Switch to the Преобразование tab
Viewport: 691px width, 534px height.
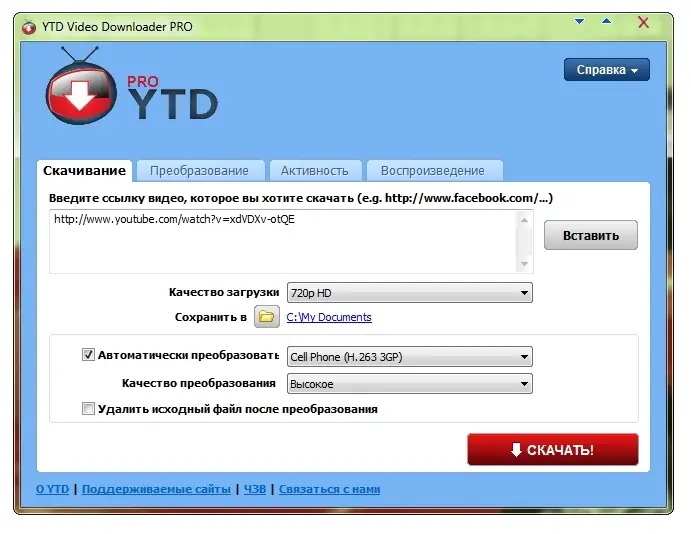pyautogui.click(x=200, y=171)
